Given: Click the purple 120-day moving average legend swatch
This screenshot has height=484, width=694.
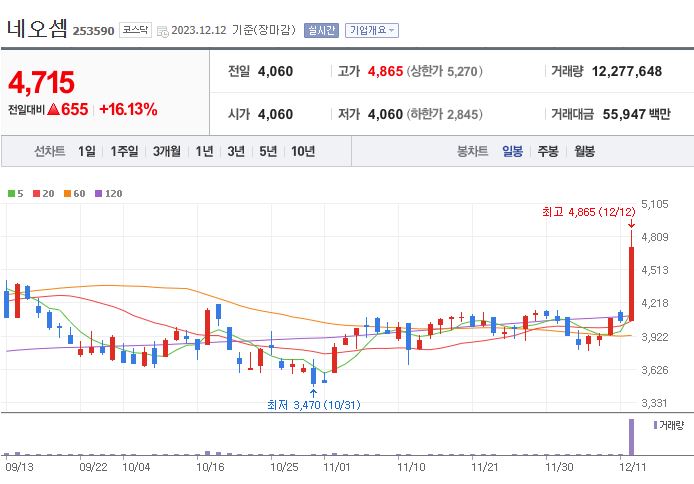Looking at the screenshot, I should click(x=99, y=193).
